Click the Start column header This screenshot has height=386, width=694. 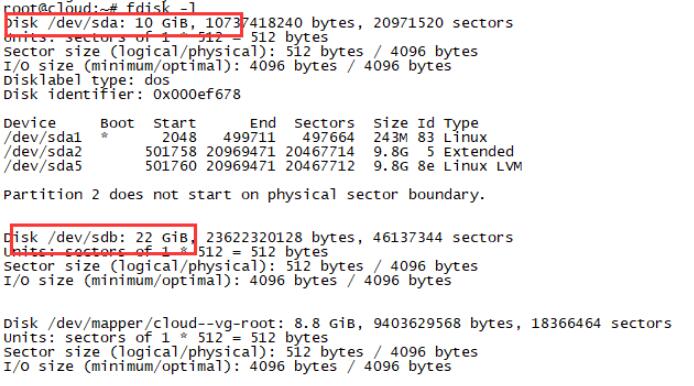tap(174, 123)
